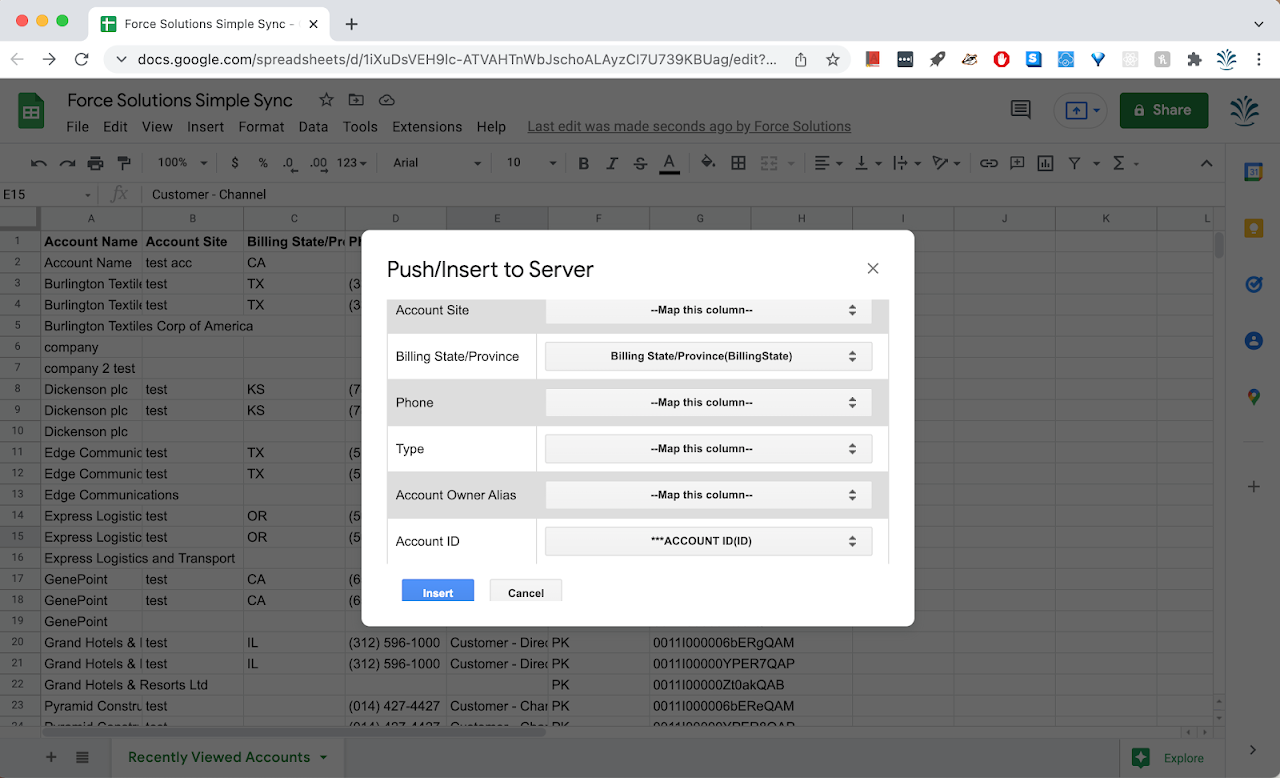Bookmark this page with the star icon
The height and width of the screenshot is (778, 1280).
coord(832,59)
